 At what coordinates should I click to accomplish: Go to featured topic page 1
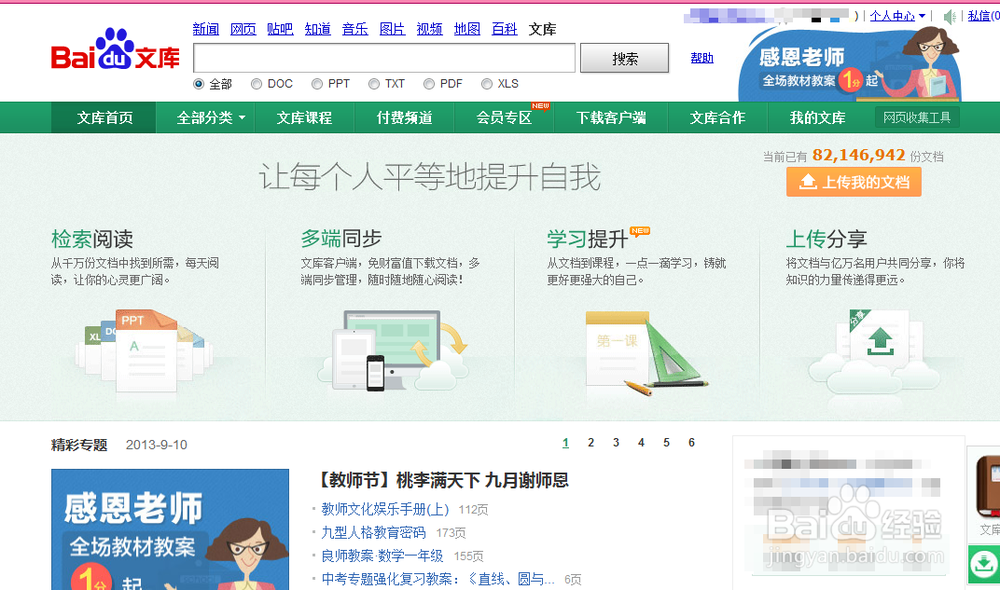(566, 443)
